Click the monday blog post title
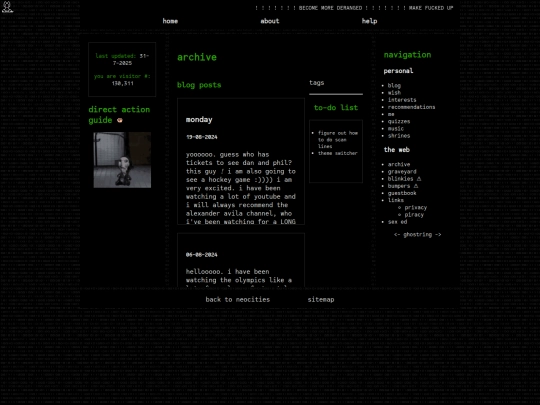Image resolution: width=540 pixels, height=405 pixels. [199, 120]
